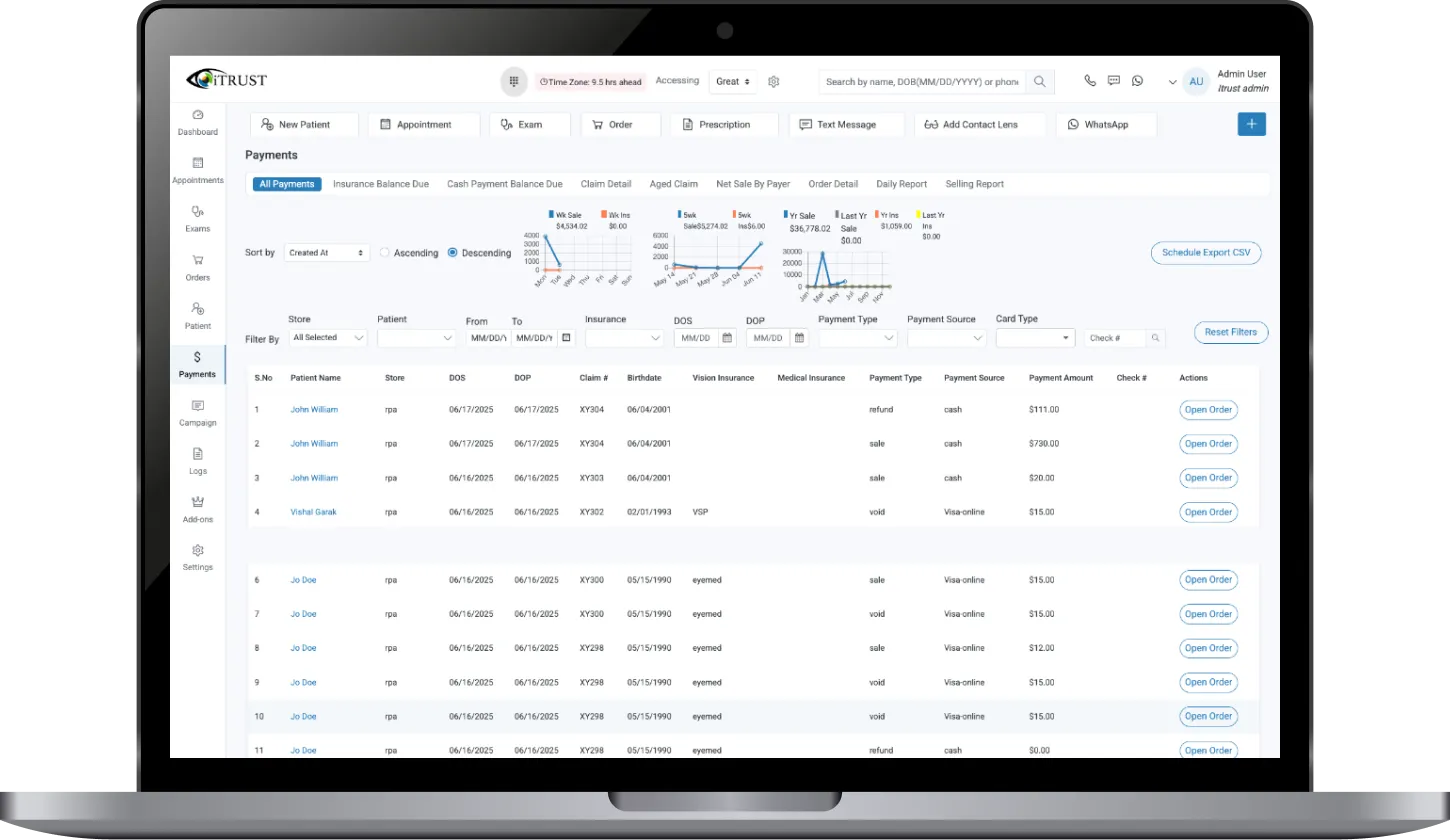Open the Store All Selected dropdown

(327, 338)
